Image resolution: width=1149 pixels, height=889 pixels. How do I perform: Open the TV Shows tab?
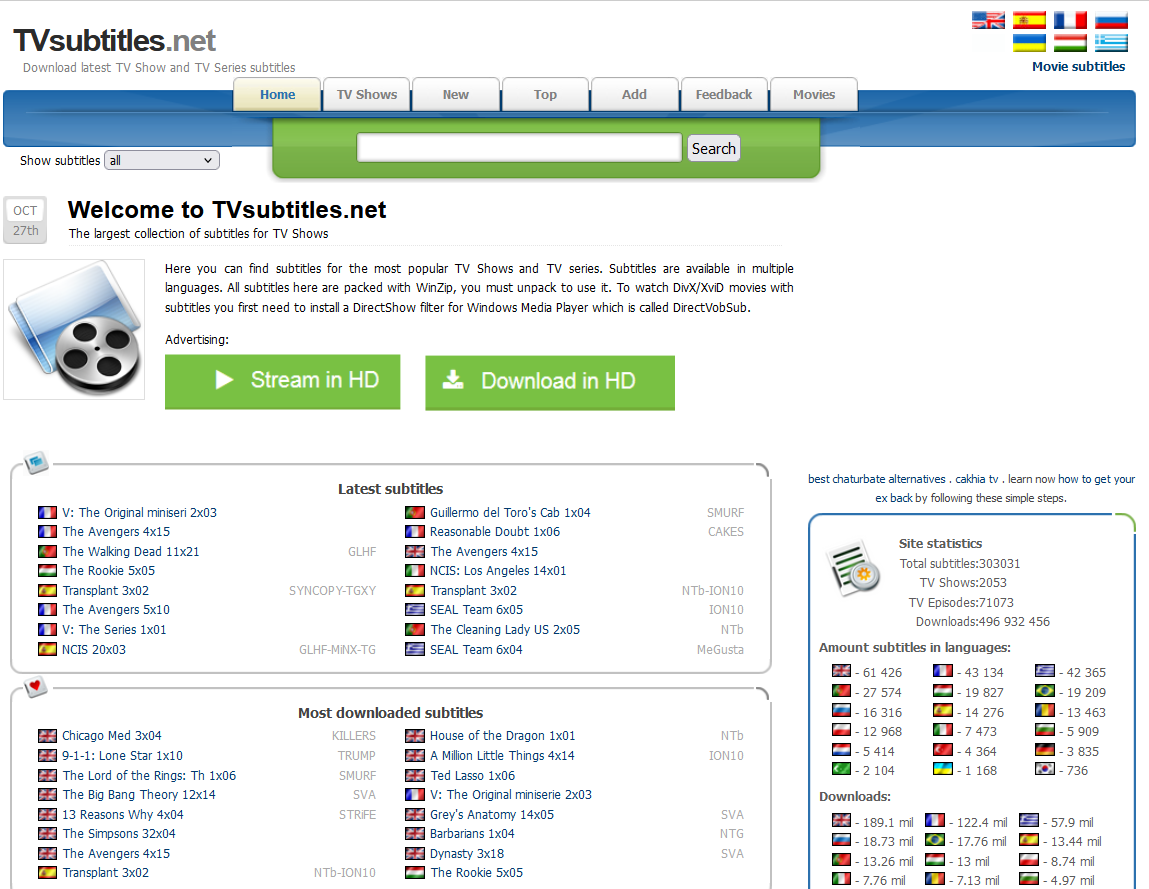(x=366, y=95)
